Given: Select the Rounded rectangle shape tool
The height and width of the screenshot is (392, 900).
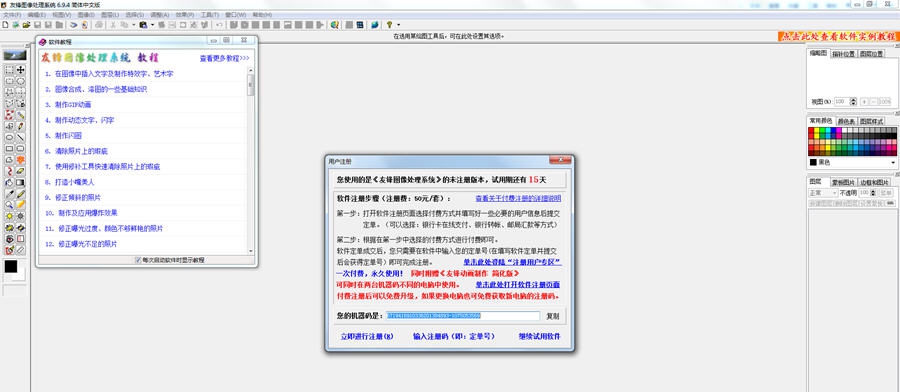Looking at the screenshot, I should [x=21, y=148].
